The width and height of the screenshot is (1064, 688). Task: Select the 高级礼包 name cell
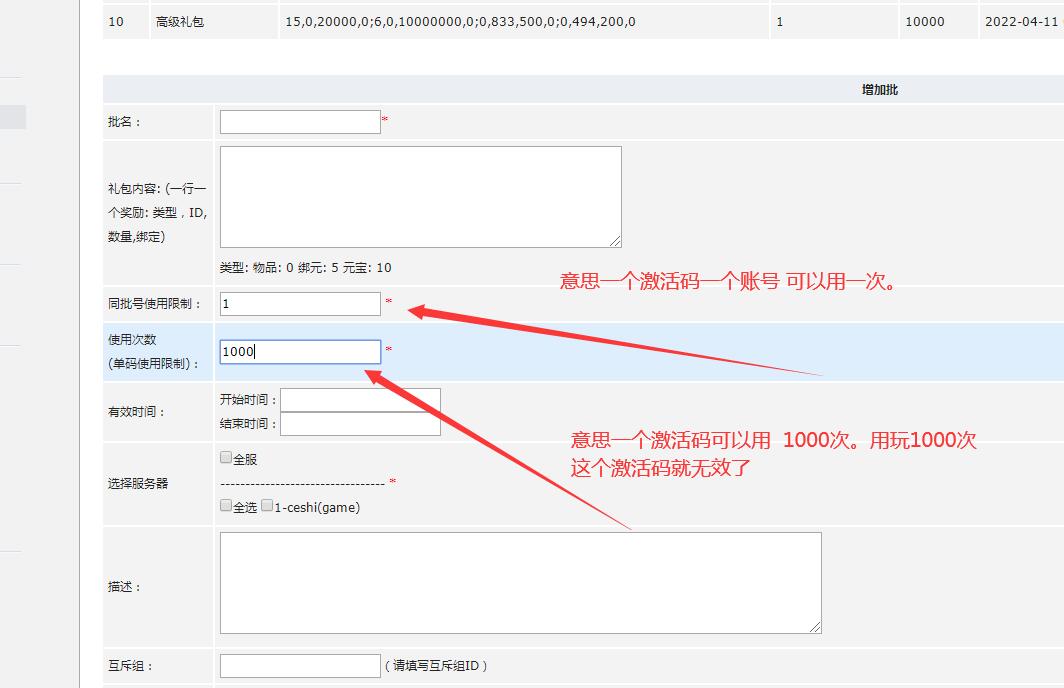tap(180, 21)
